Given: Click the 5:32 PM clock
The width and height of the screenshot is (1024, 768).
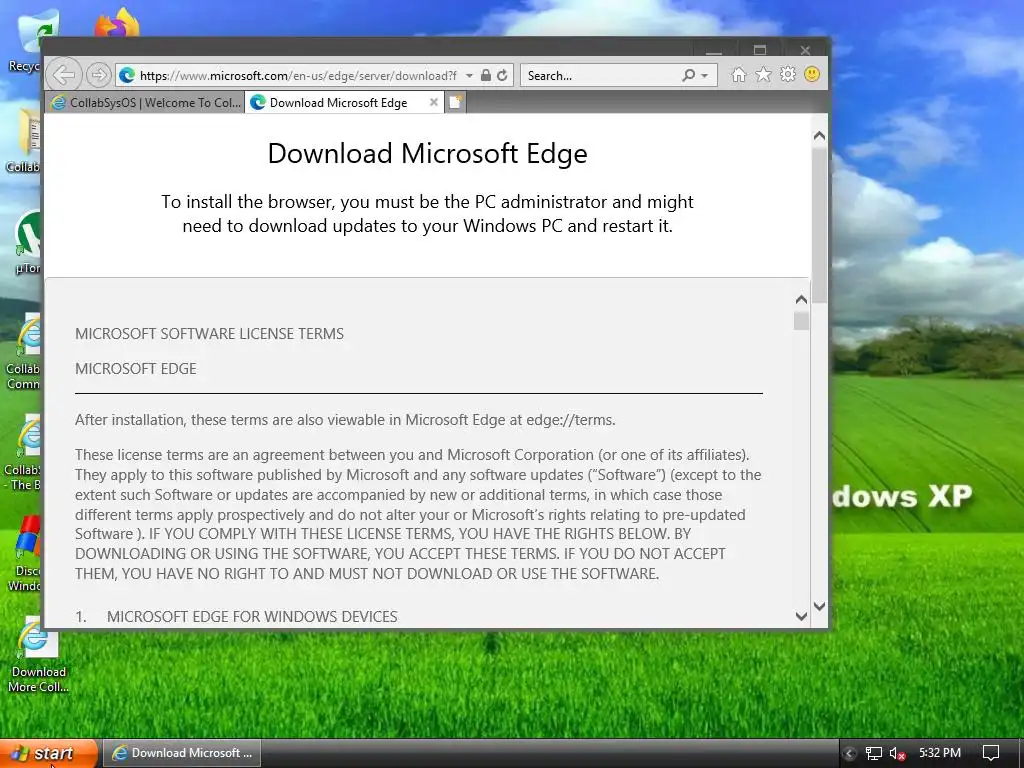Looking at the screenshot, I should point(940,753).
